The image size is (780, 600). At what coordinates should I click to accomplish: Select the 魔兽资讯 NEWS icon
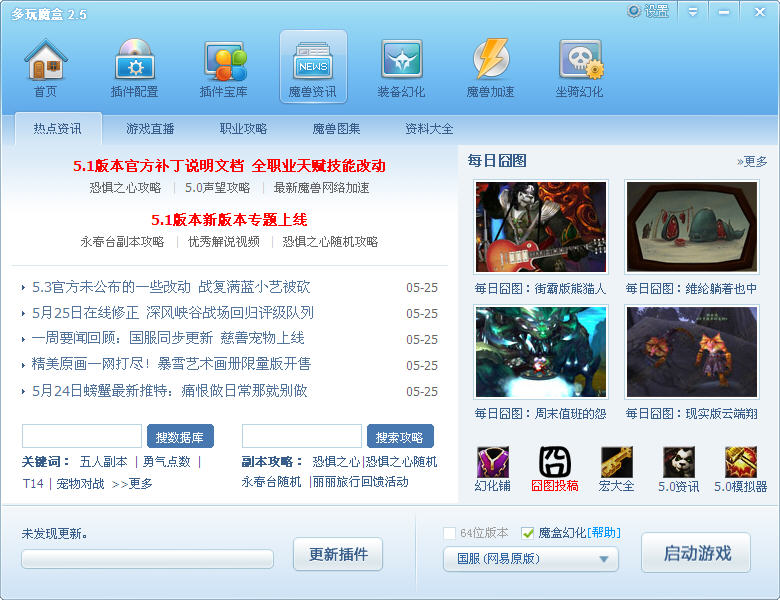[313, 67]
